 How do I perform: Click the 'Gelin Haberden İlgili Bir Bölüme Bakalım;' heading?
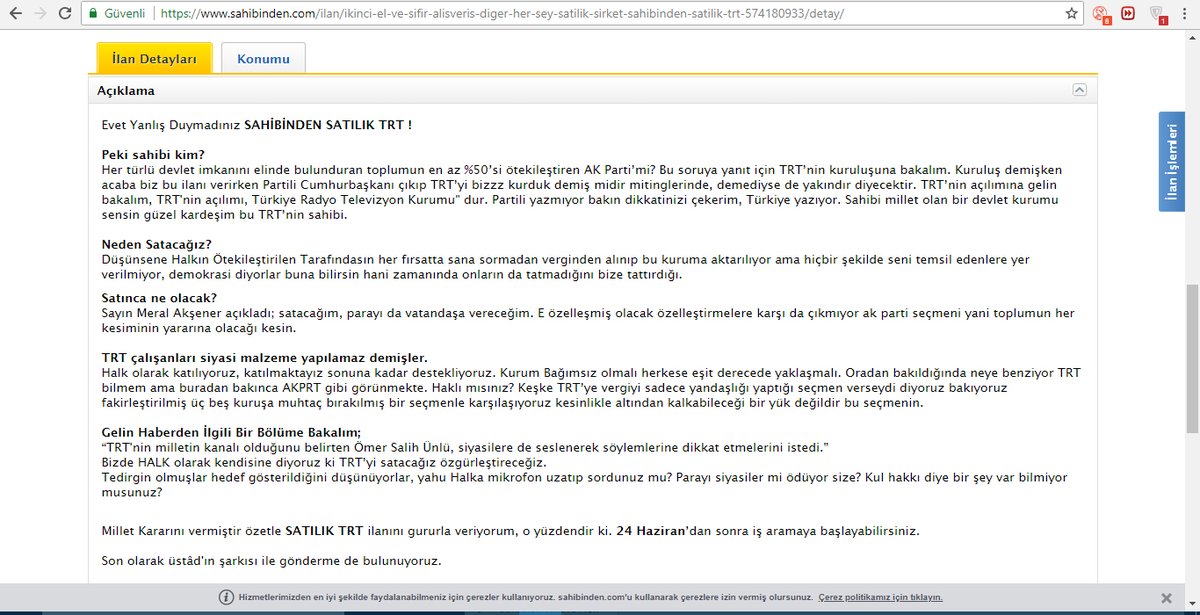(231, 432)
